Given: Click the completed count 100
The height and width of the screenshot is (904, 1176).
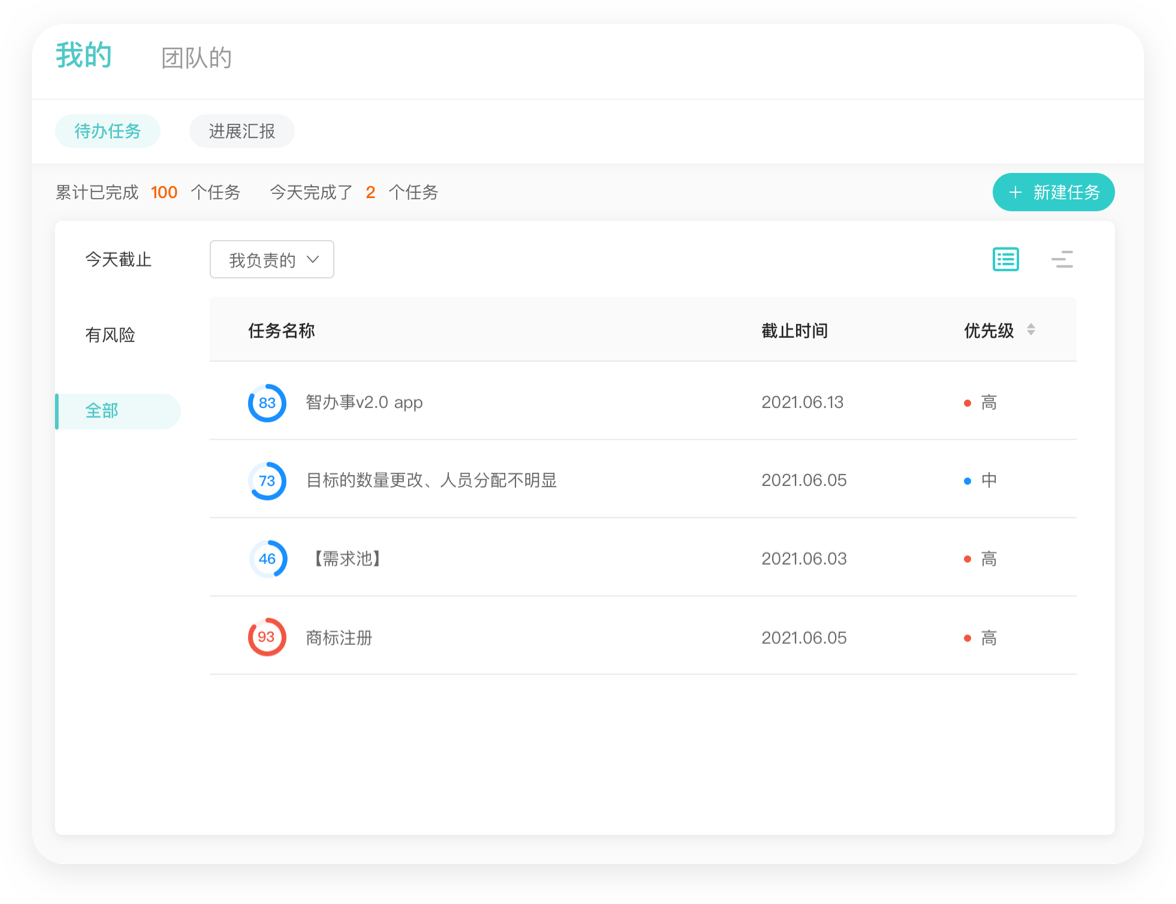Looking at the screenshot, I should tap(164, 193).
